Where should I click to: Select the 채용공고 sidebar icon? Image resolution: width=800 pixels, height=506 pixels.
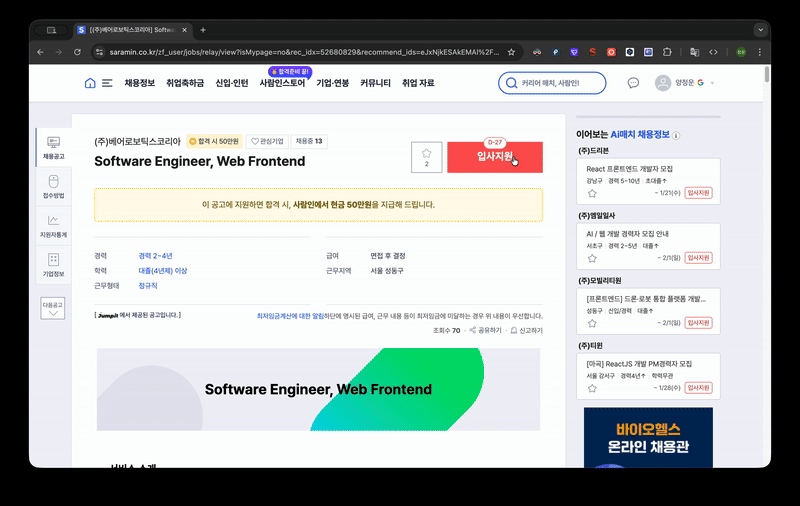[54, 147]
